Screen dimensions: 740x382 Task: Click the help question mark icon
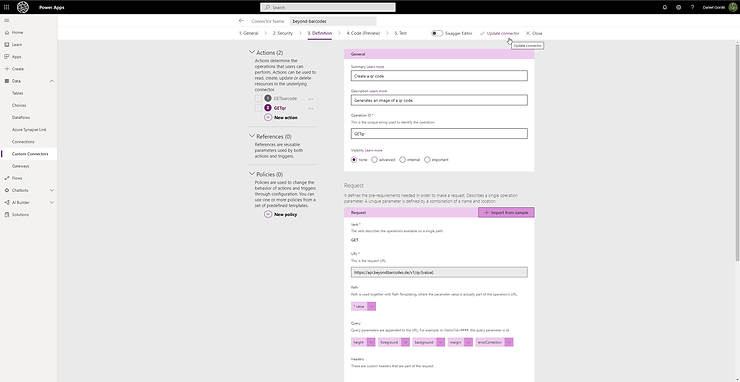point(692,7)
